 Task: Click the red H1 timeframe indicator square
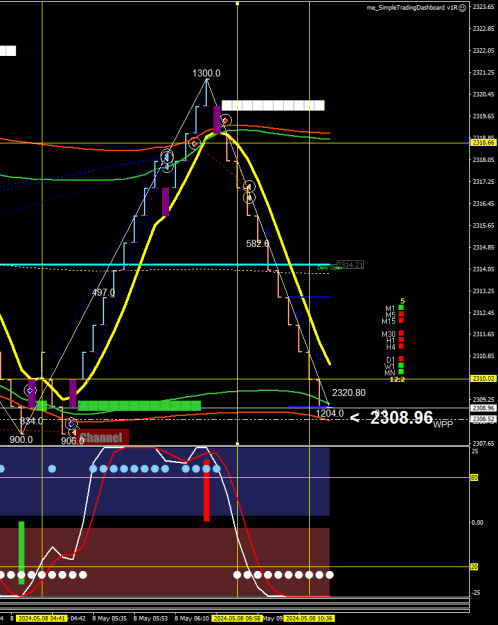[x=401, y=340]
